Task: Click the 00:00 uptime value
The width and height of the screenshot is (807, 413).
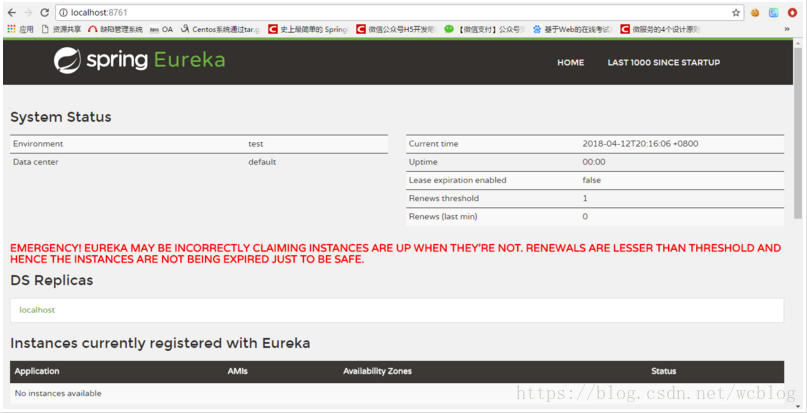Action: tap(594, 162)
